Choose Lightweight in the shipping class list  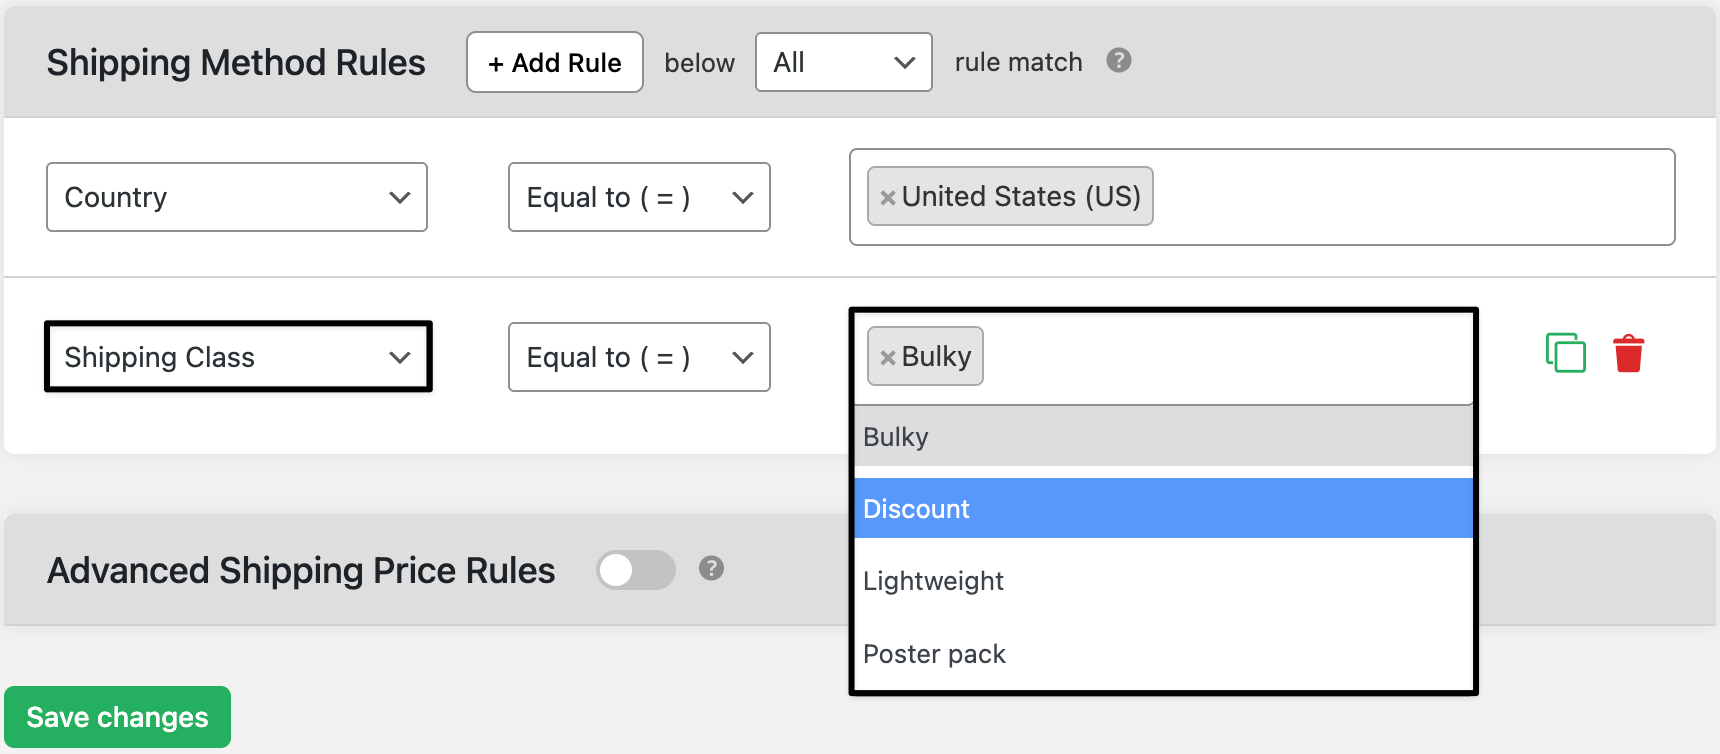tap(1164, 581)
